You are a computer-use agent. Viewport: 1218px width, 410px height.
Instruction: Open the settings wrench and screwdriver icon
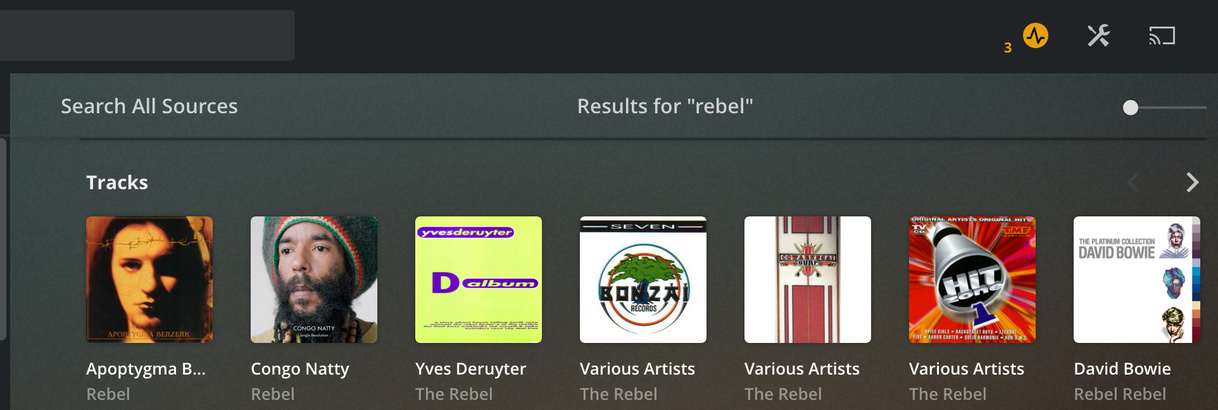pos(1098,37)
